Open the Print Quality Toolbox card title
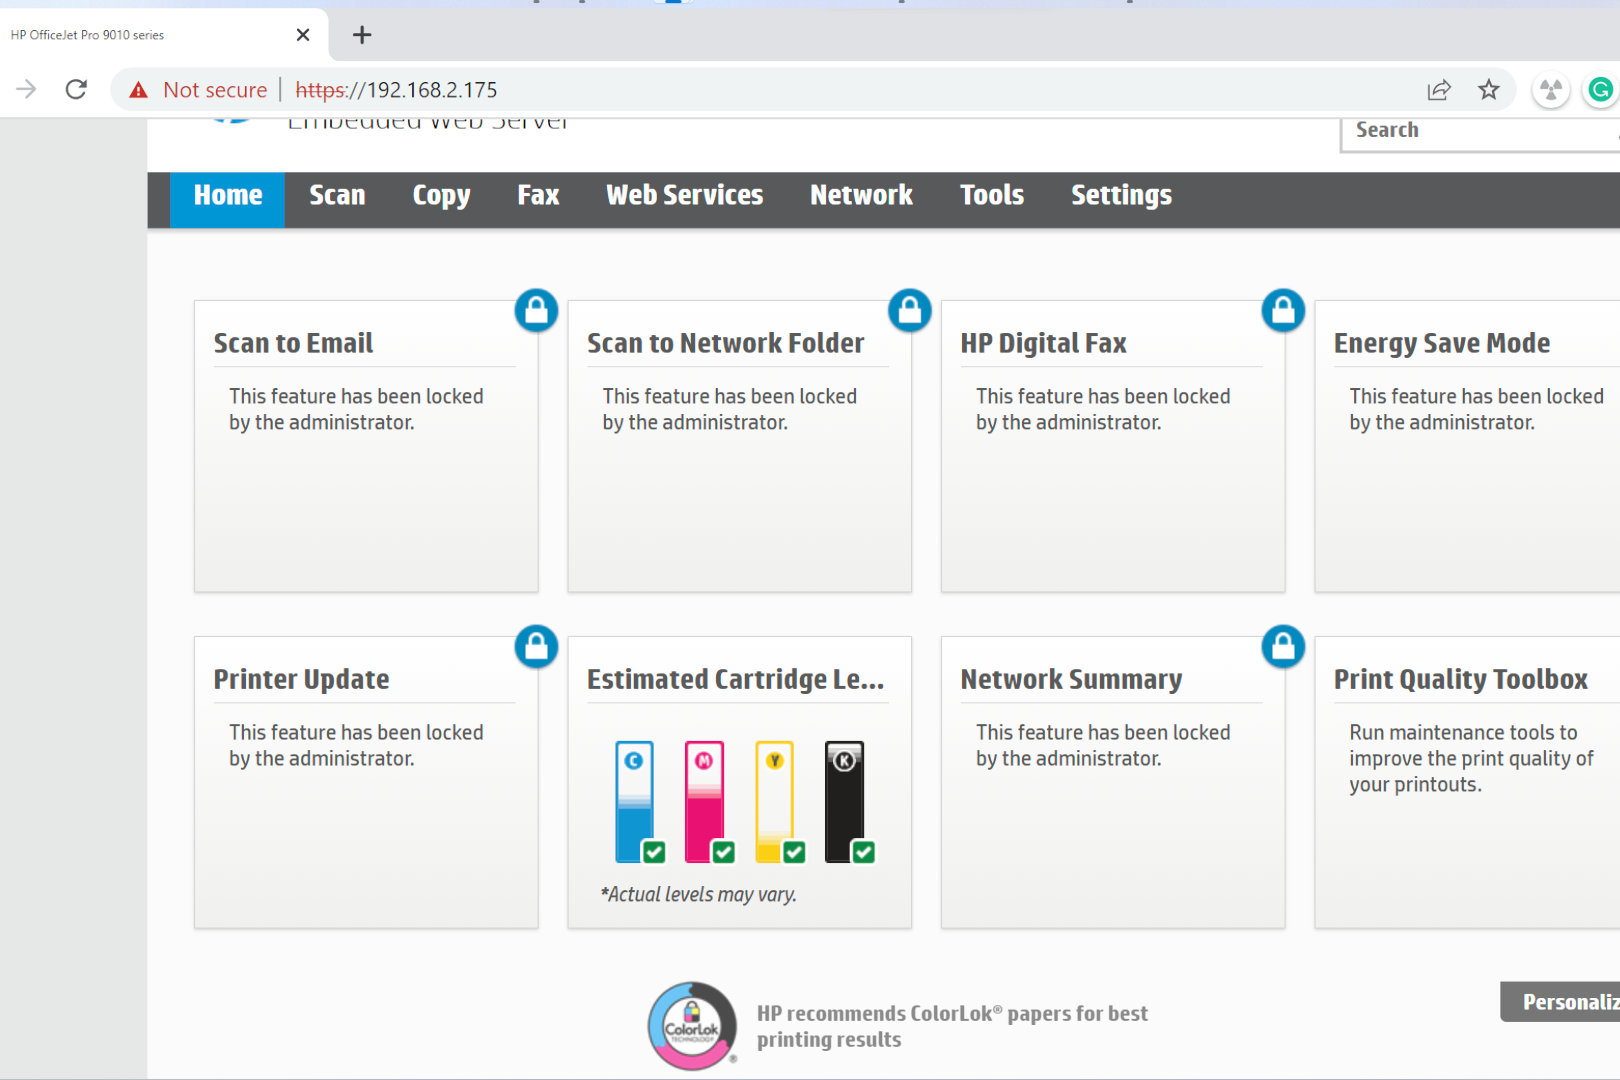Viewport: 1620px width, 1080px height. 1460,680
